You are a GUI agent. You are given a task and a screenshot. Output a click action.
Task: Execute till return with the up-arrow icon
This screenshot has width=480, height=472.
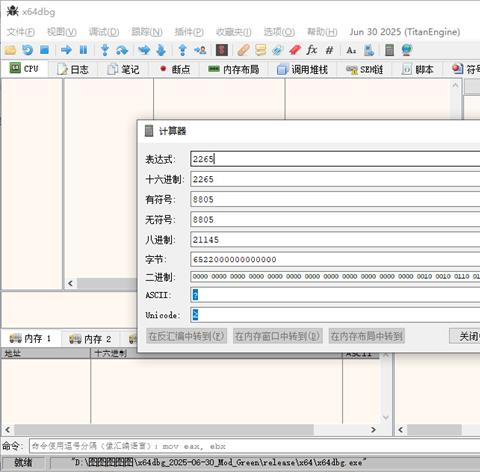(182, 50)
